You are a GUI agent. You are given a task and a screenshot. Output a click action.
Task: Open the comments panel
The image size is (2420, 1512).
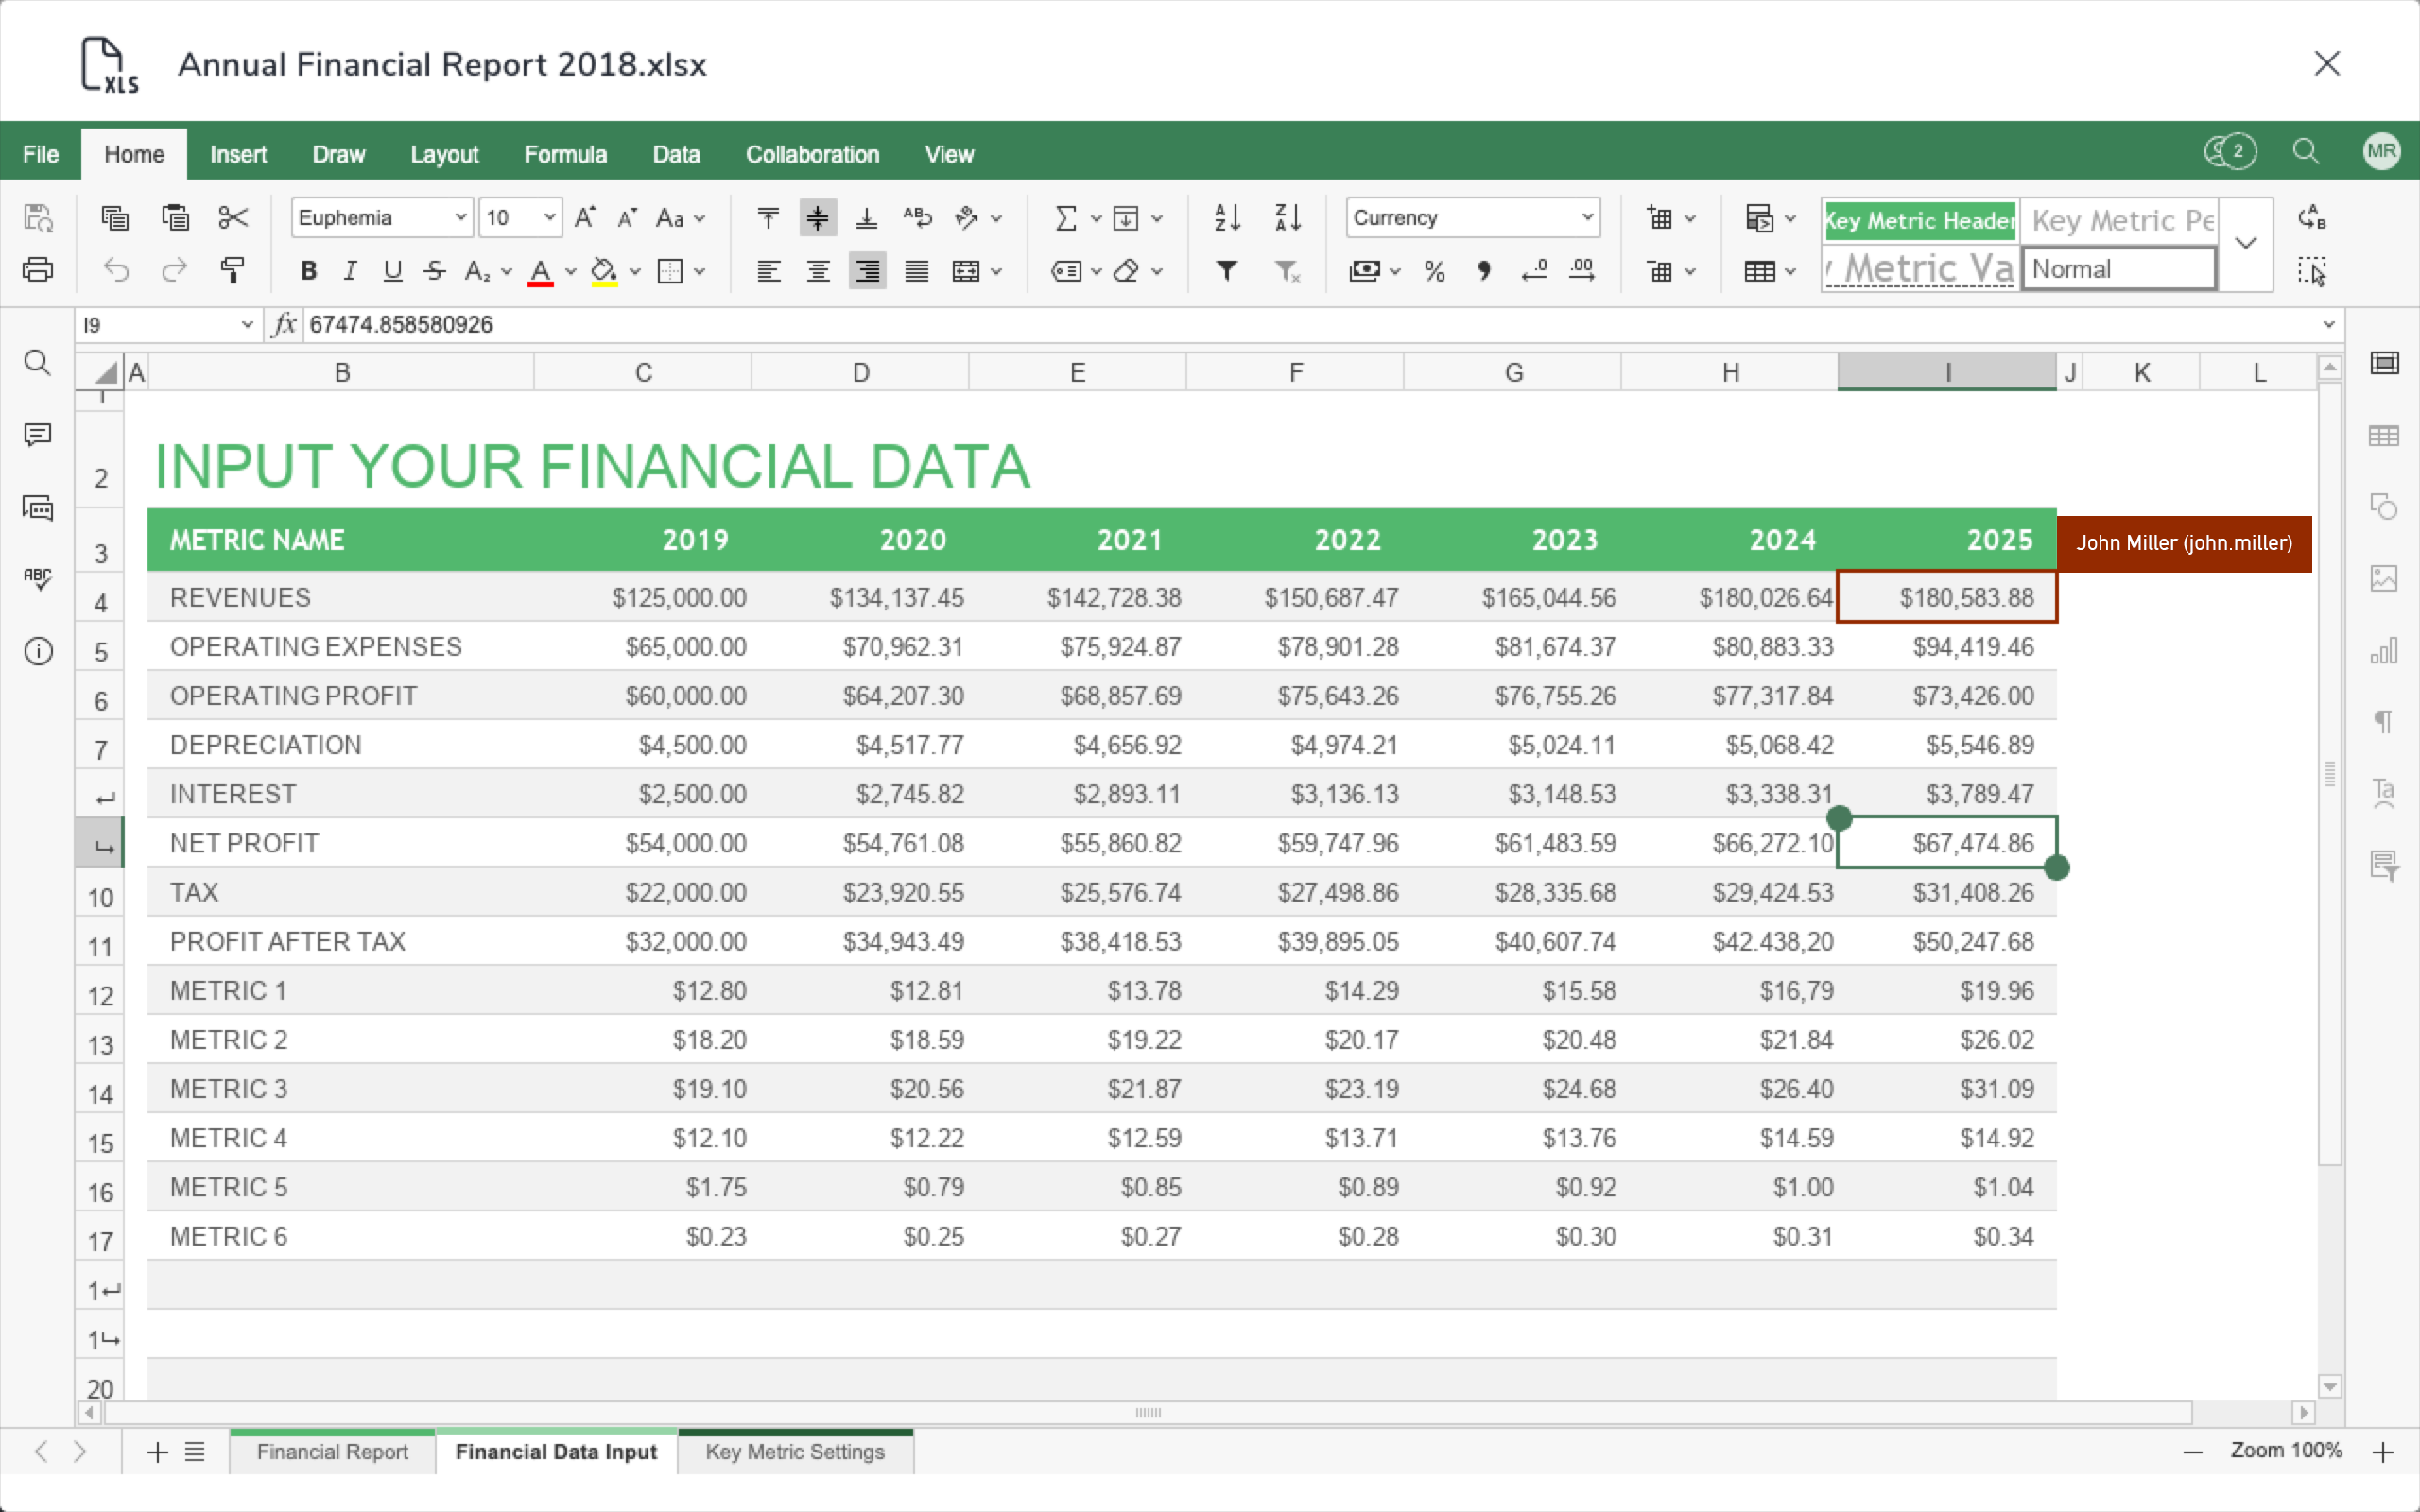(37, 434)
